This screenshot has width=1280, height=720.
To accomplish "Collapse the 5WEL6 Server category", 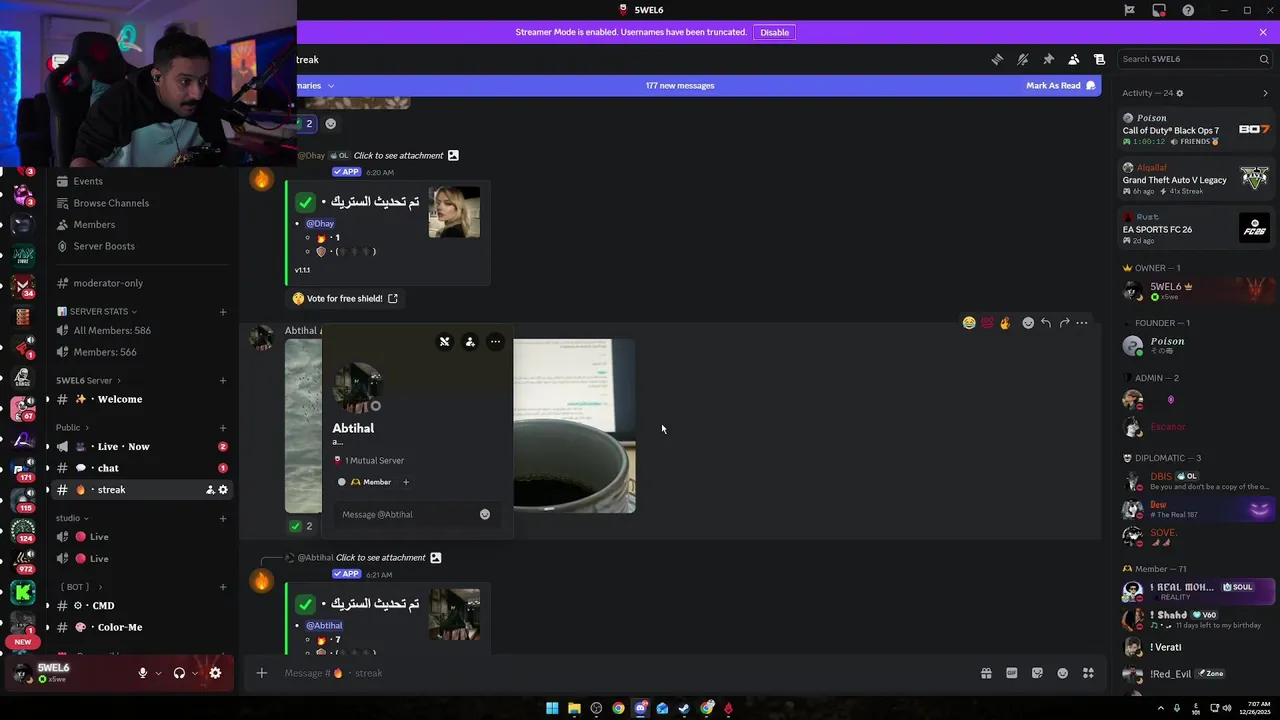I will (x=88, y=380).
